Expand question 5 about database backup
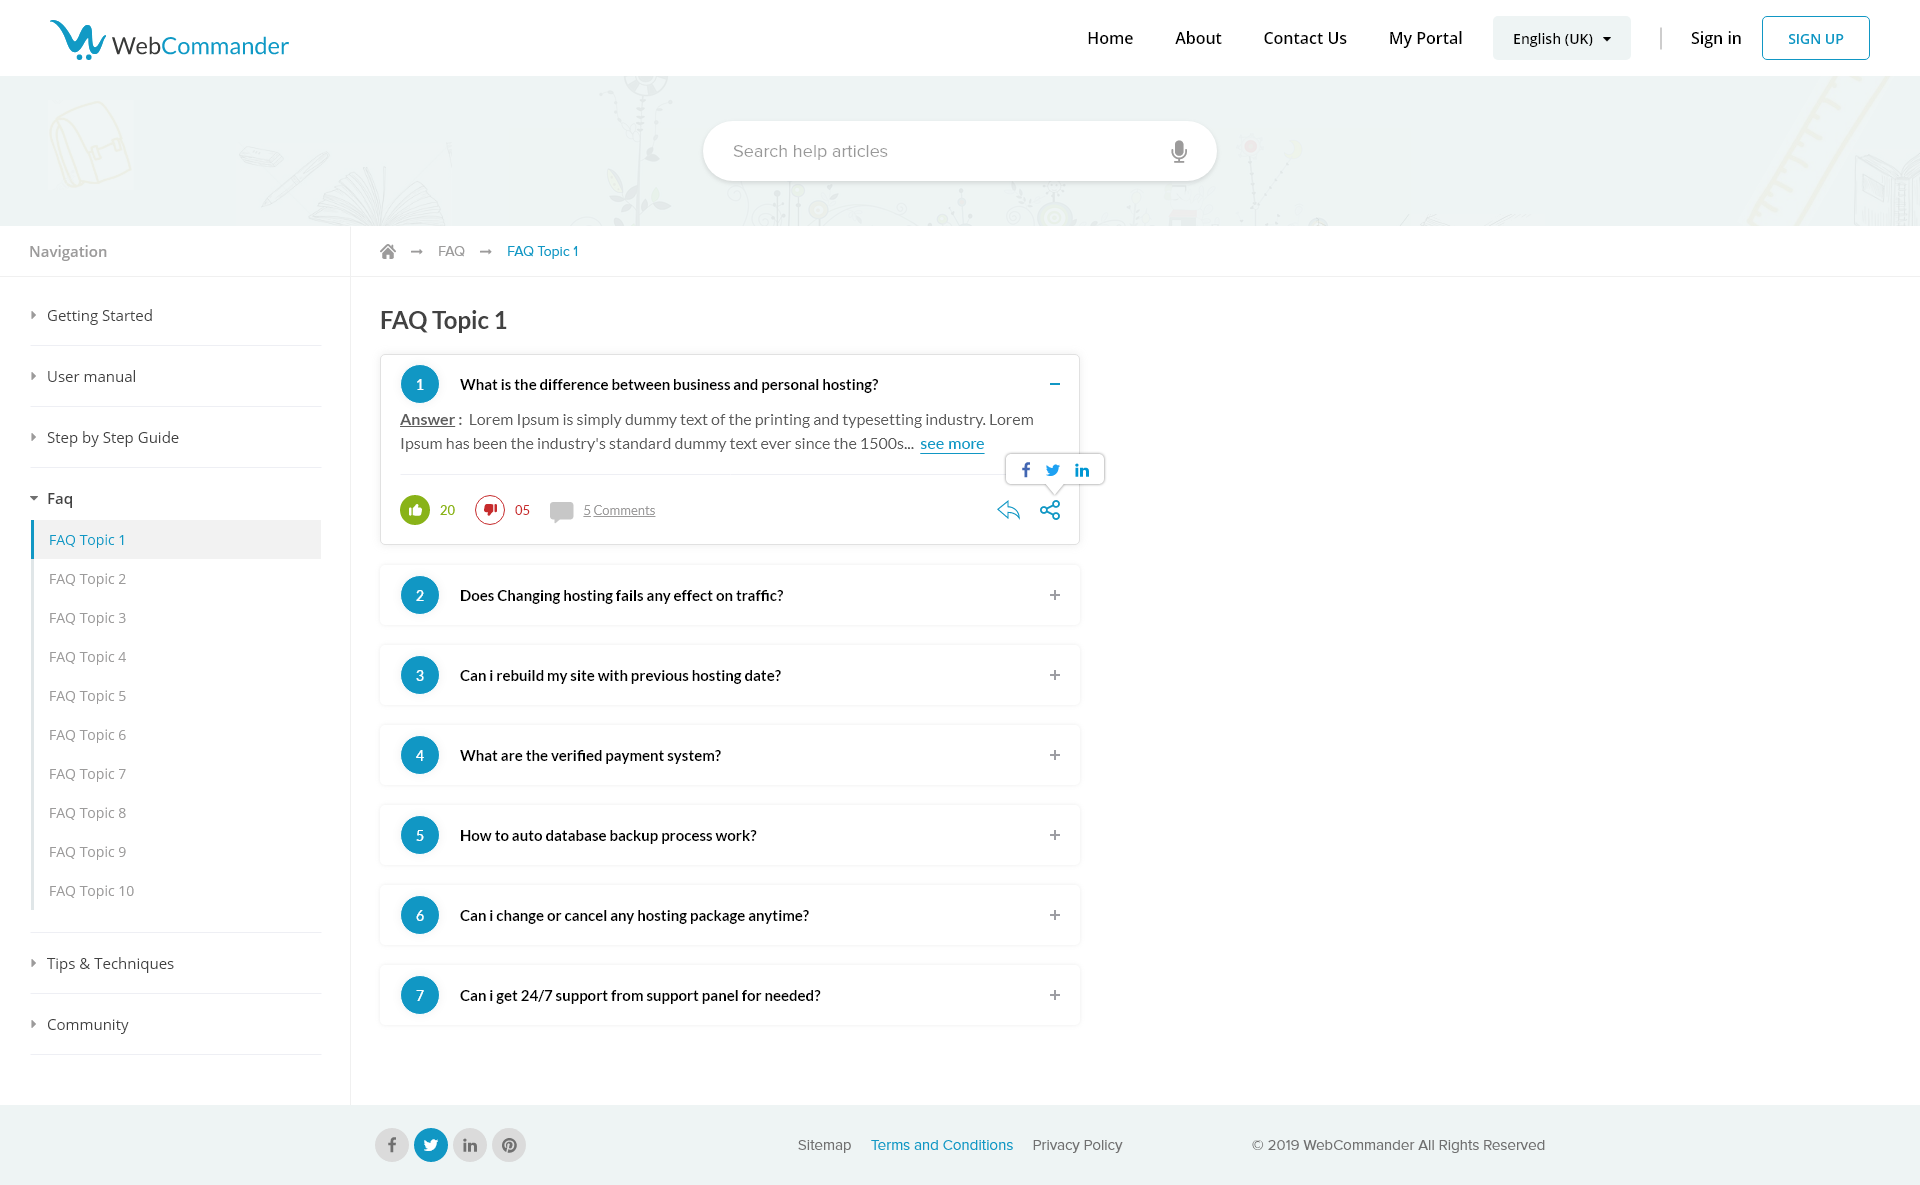The image size is (1920, 1185). (x=1054, y=835)
